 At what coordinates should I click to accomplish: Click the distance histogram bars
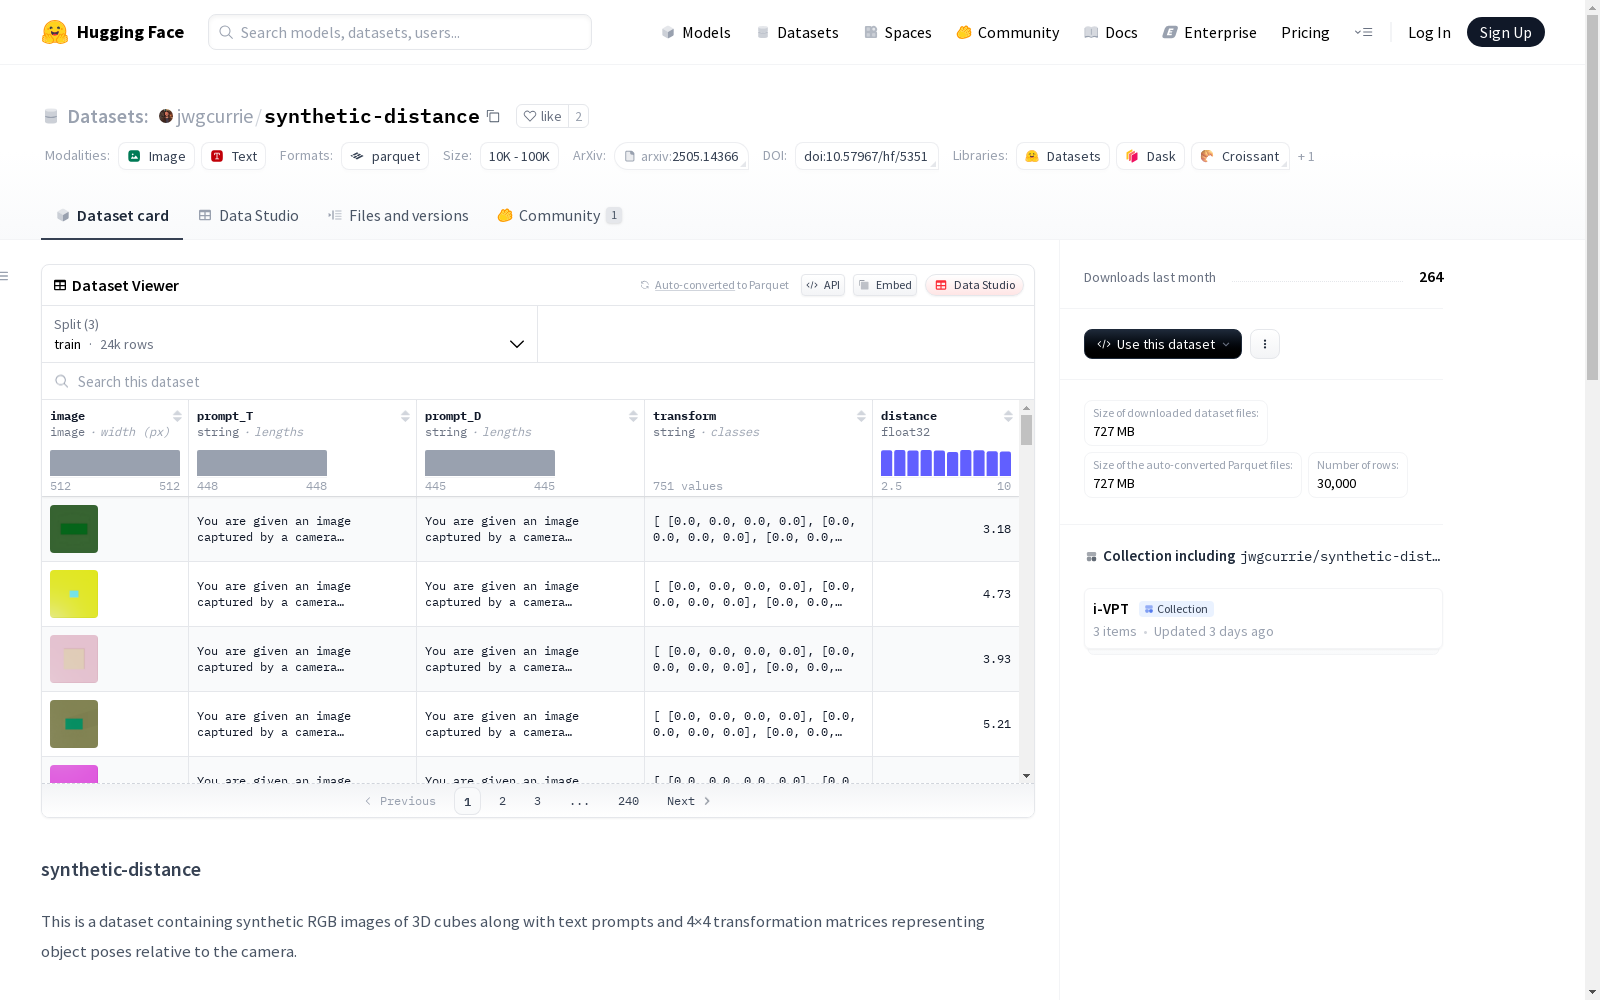tap(946, 463)
